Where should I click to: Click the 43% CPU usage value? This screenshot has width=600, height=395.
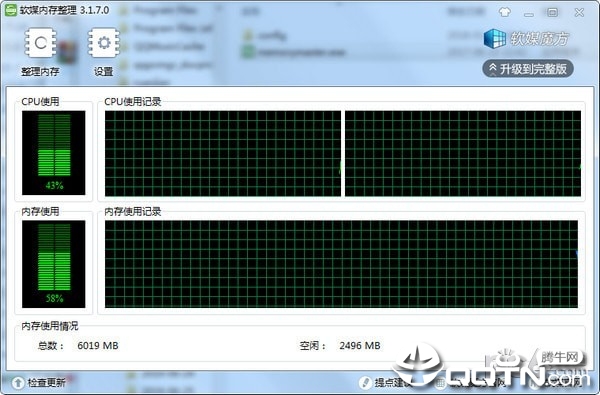pyautogui.click(x=54, y=186)
